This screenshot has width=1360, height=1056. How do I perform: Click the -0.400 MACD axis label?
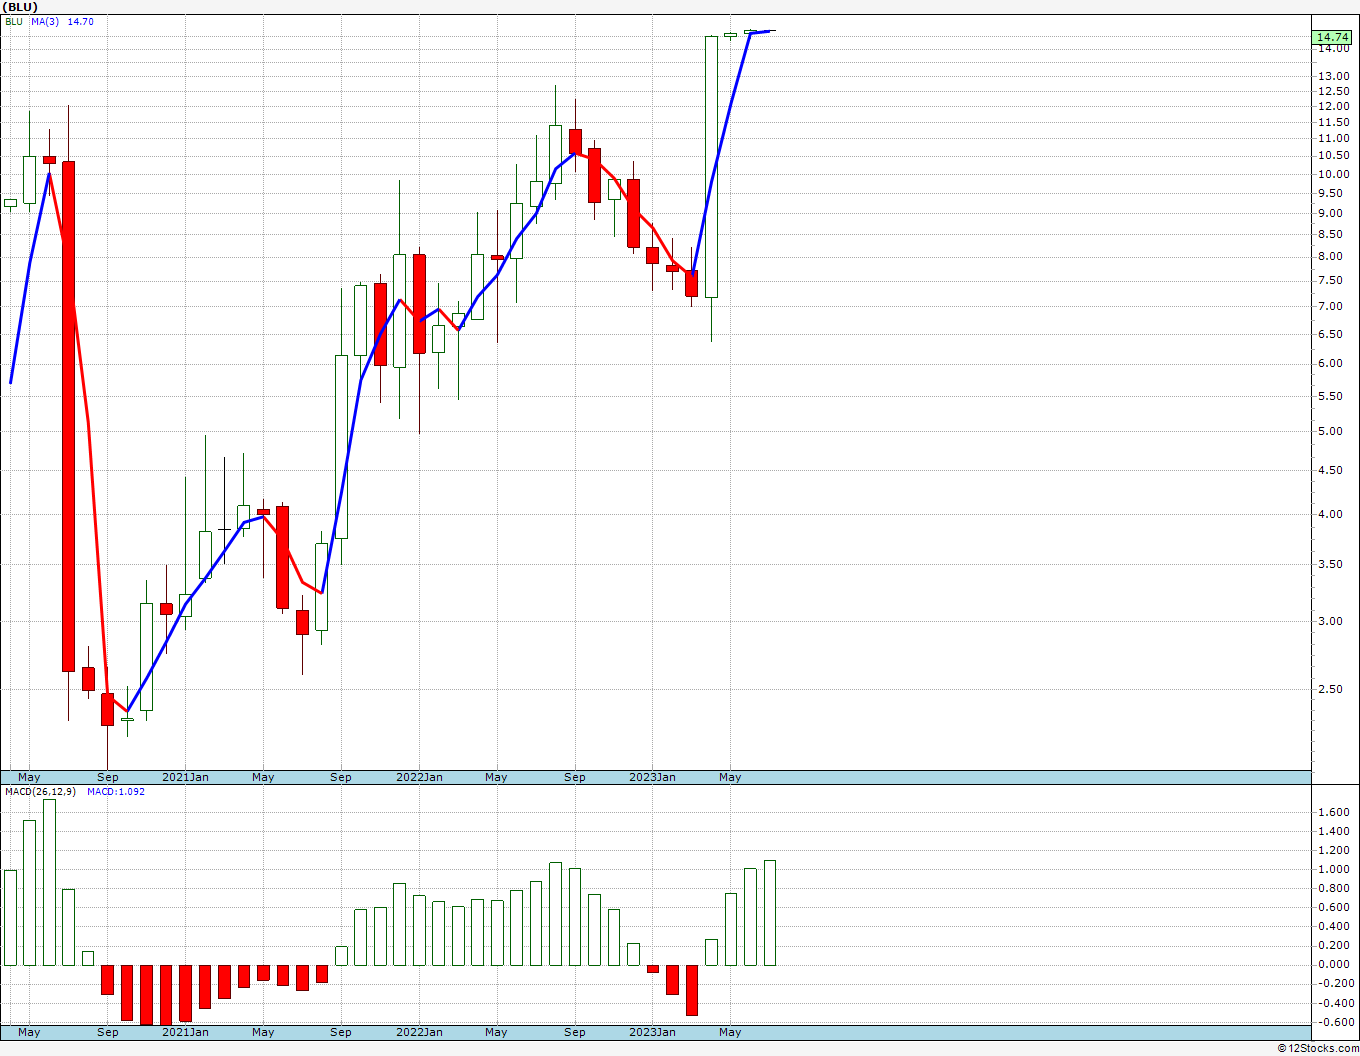(1335, 1003)
